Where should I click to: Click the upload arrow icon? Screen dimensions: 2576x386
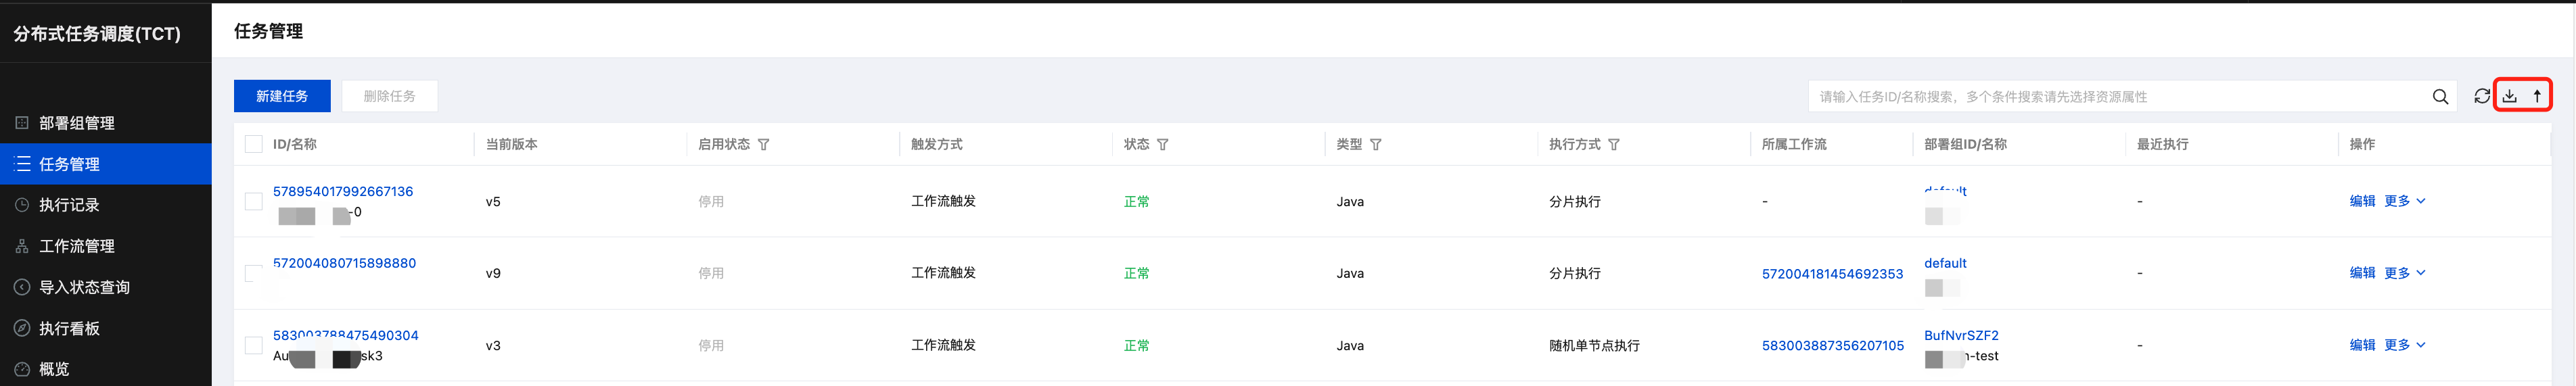coord(2537,96)
